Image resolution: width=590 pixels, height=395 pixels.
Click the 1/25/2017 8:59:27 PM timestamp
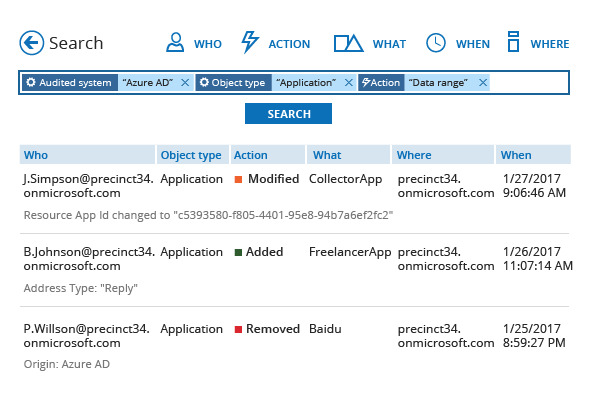tap(534, 336)
